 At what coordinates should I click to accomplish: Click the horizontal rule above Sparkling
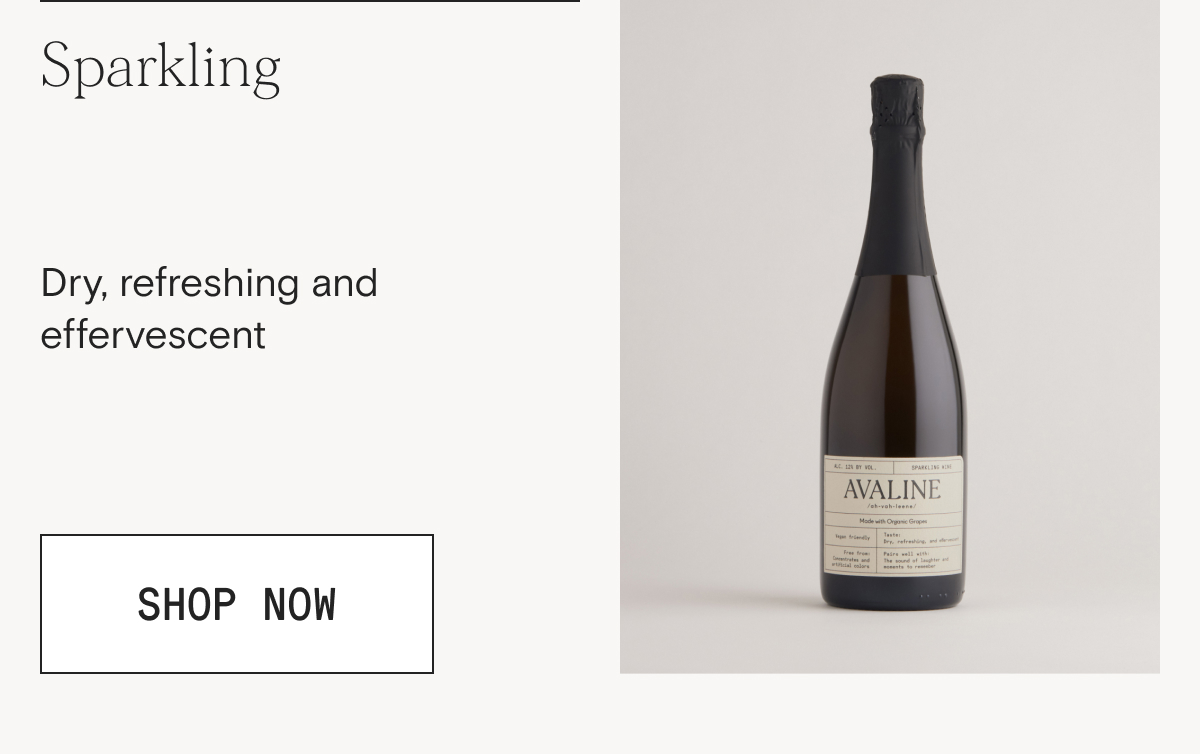pos(310,1)
